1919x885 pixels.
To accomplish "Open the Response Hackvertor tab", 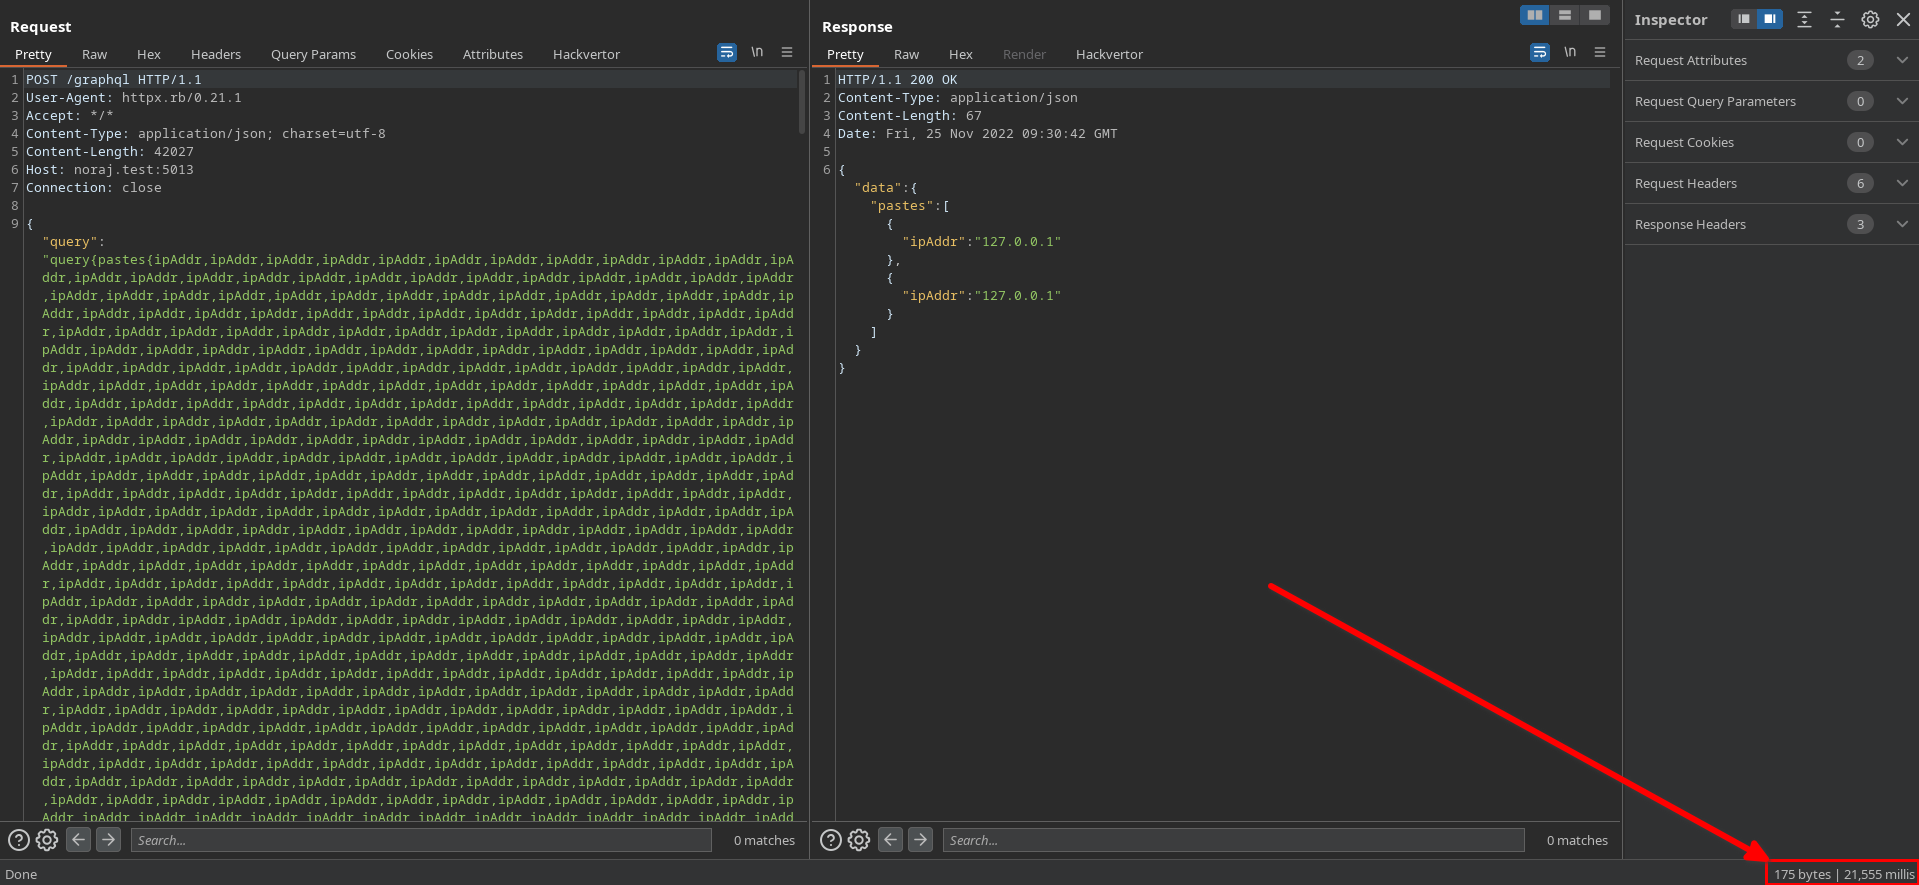I will tap(1109, 54).
